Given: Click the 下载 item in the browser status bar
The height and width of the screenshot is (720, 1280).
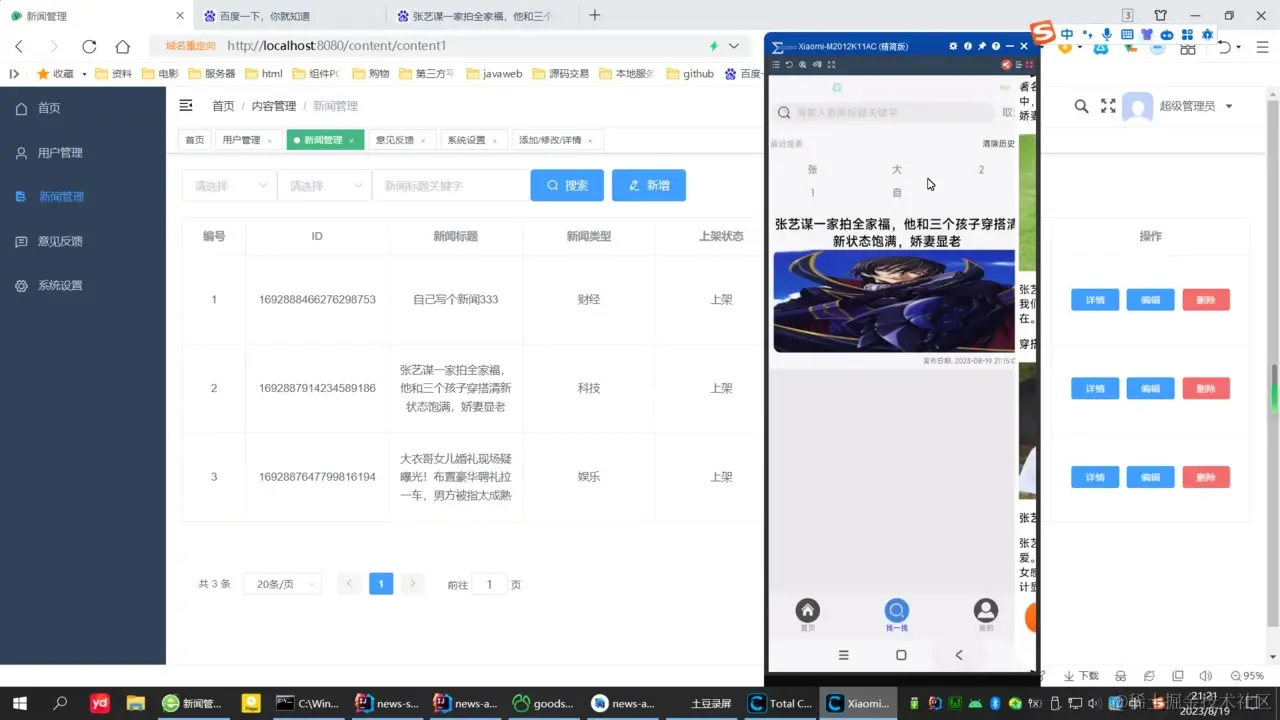Looking at the screenshot, I should point(1081,676).
